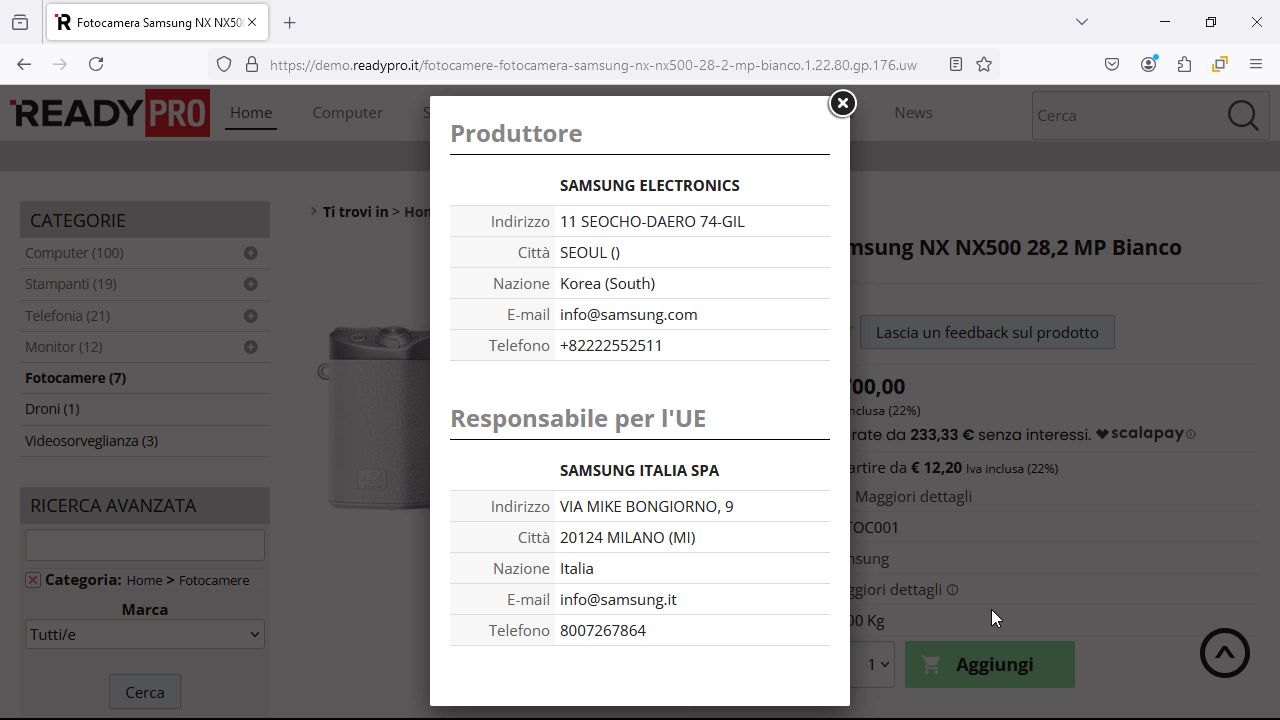The height and width of the screenshot is (720, 1280).
Task: Click the Stampanti (19) category link
Action: click(71, 284)
